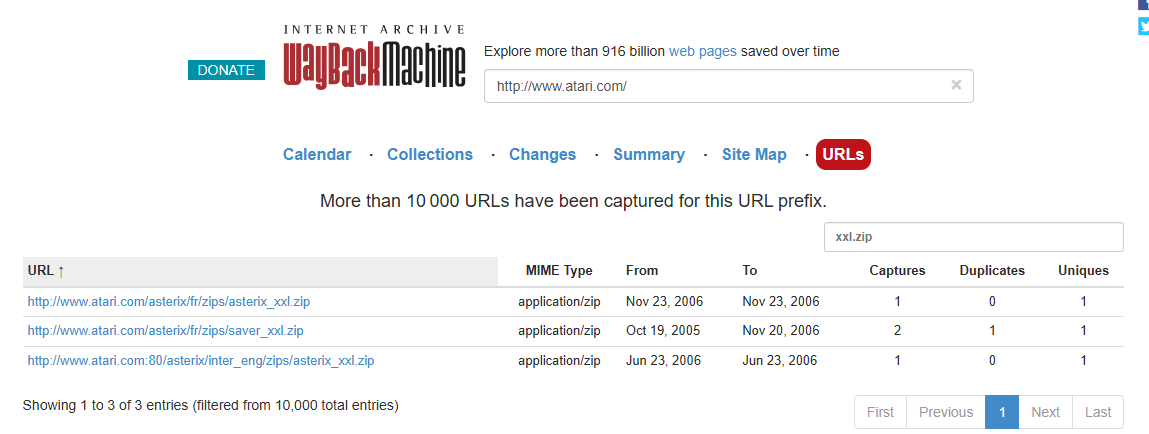
Task: Open the Twitter share icon
Action: (1143, 26)
